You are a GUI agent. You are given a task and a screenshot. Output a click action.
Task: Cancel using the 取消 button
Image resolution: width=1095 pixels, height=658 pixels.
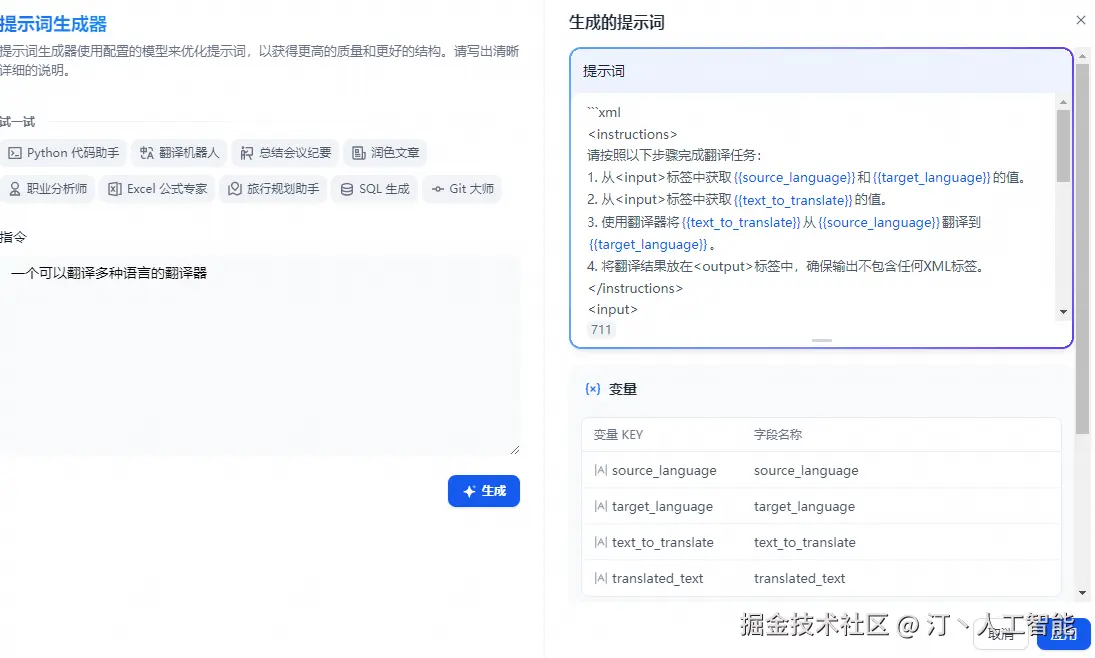pos(1000,634)
